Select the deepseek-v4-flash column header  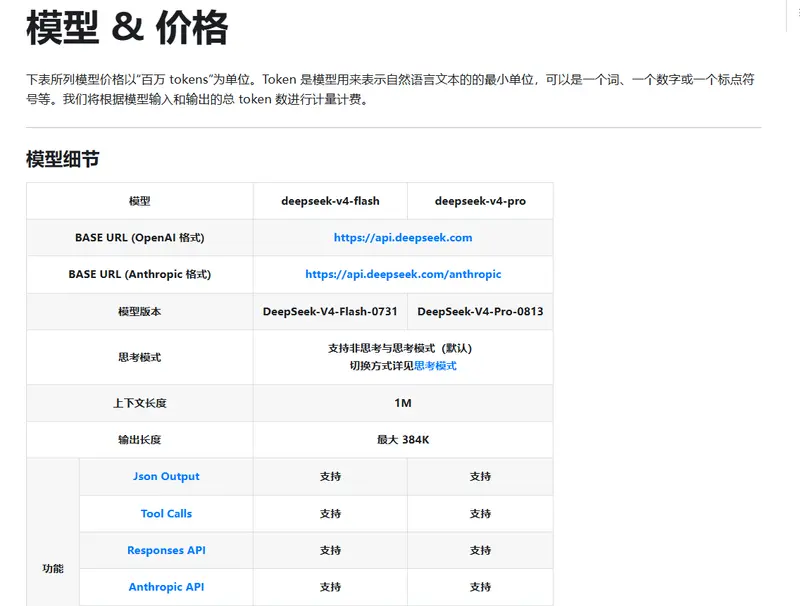(x=330, y=201)
